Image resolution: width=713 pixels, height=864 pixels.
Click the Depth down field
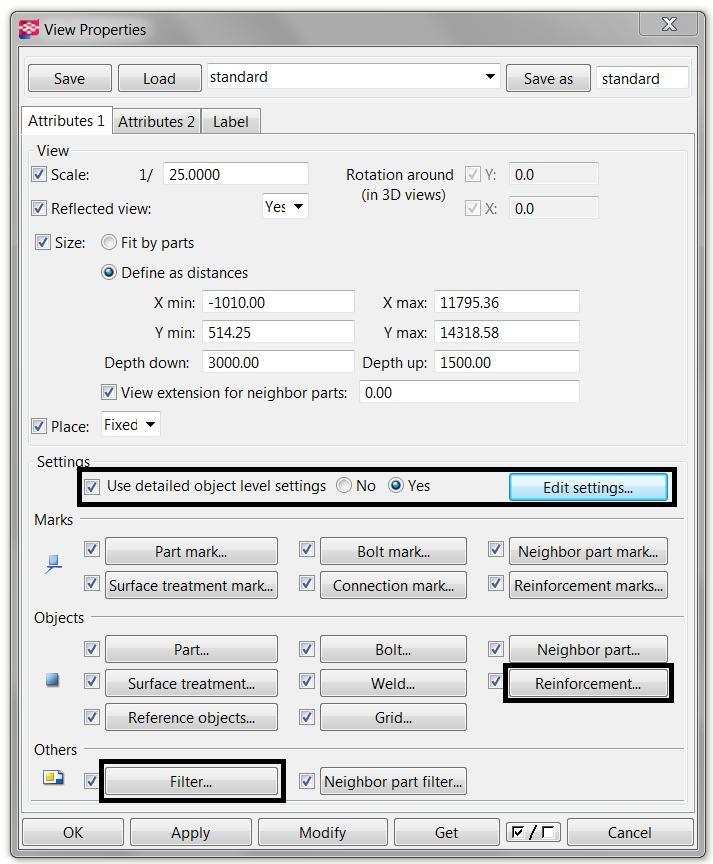pyautogui.click(x=278, y=362)
